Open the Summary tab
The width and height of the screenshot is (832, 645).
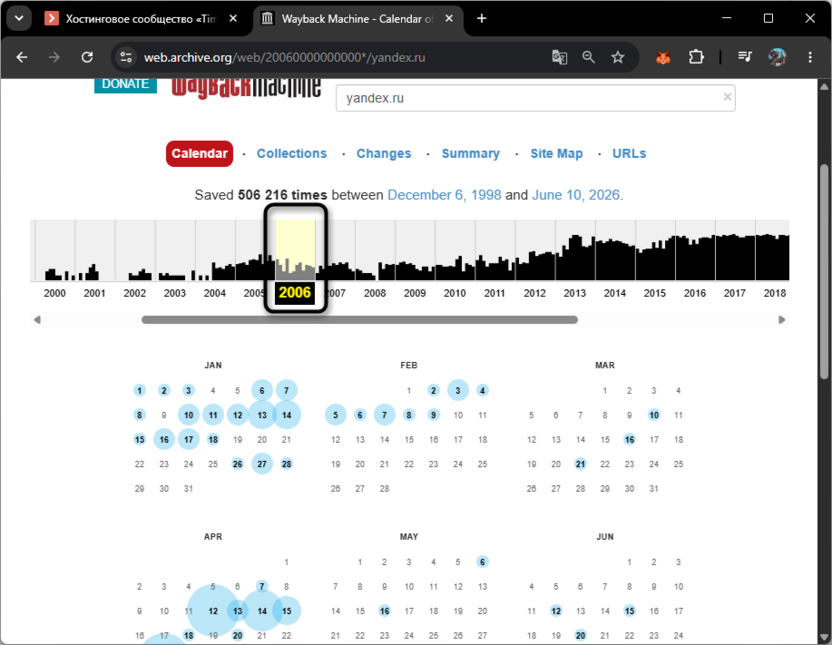coord(471,154)
